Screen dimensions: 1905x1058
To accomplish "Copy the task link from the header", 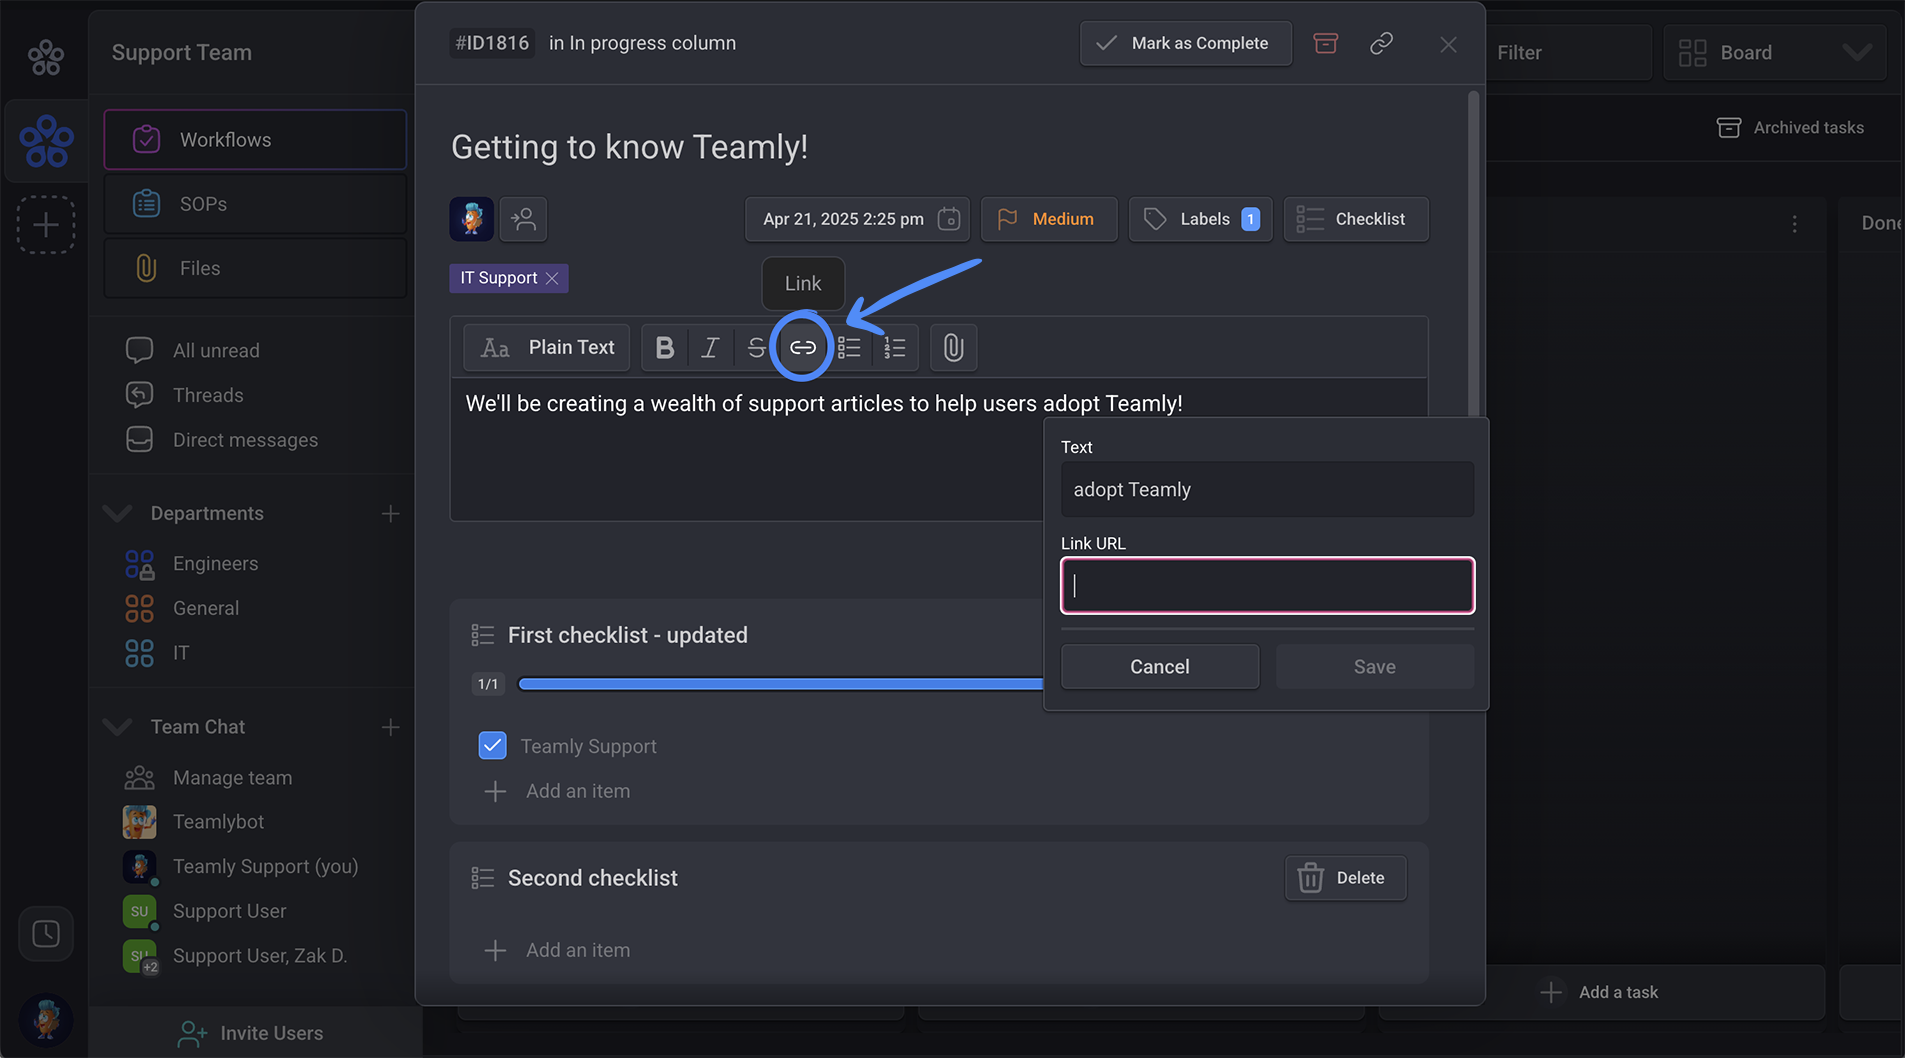I will pos(1381,43).
